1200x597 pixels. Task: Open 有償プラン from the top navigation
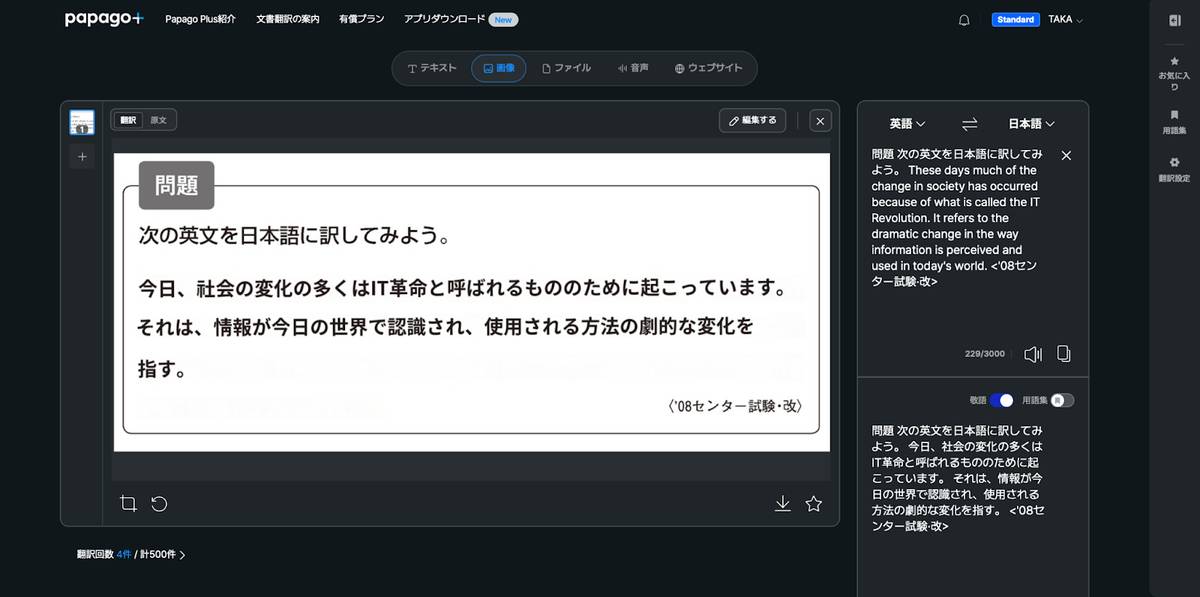361,18
